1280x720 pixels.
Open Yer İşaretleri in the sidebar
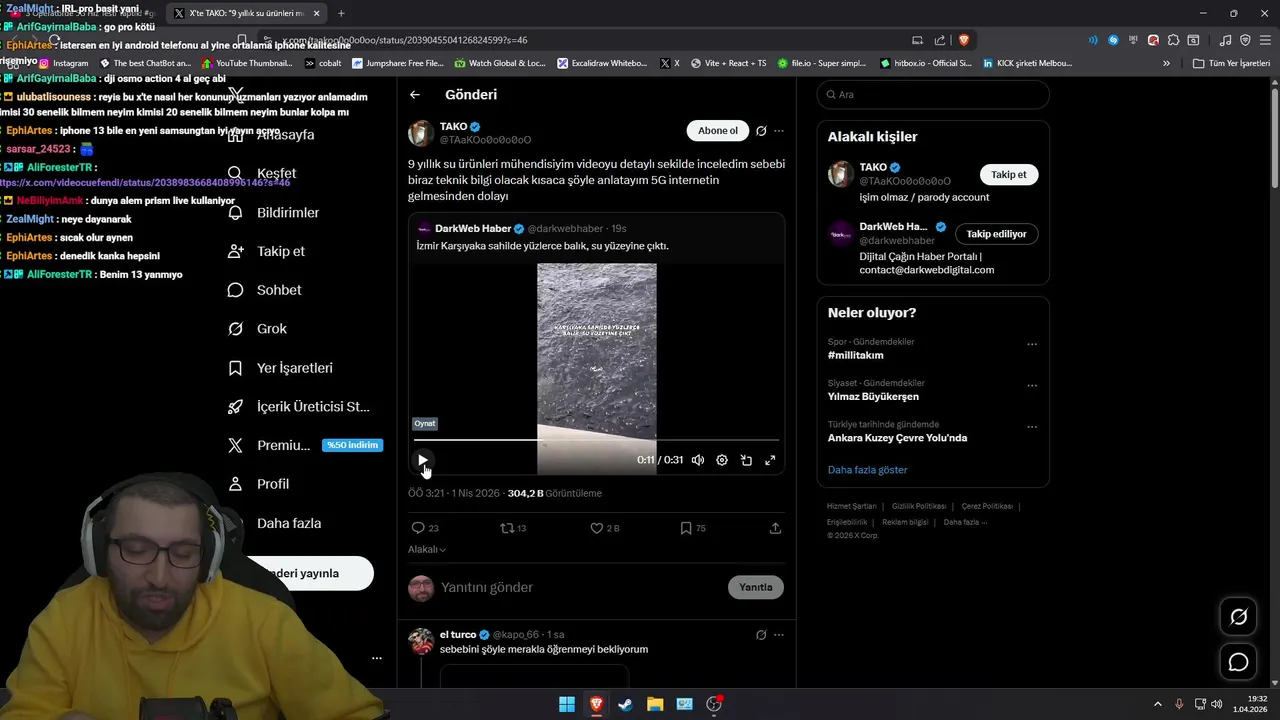280,367
